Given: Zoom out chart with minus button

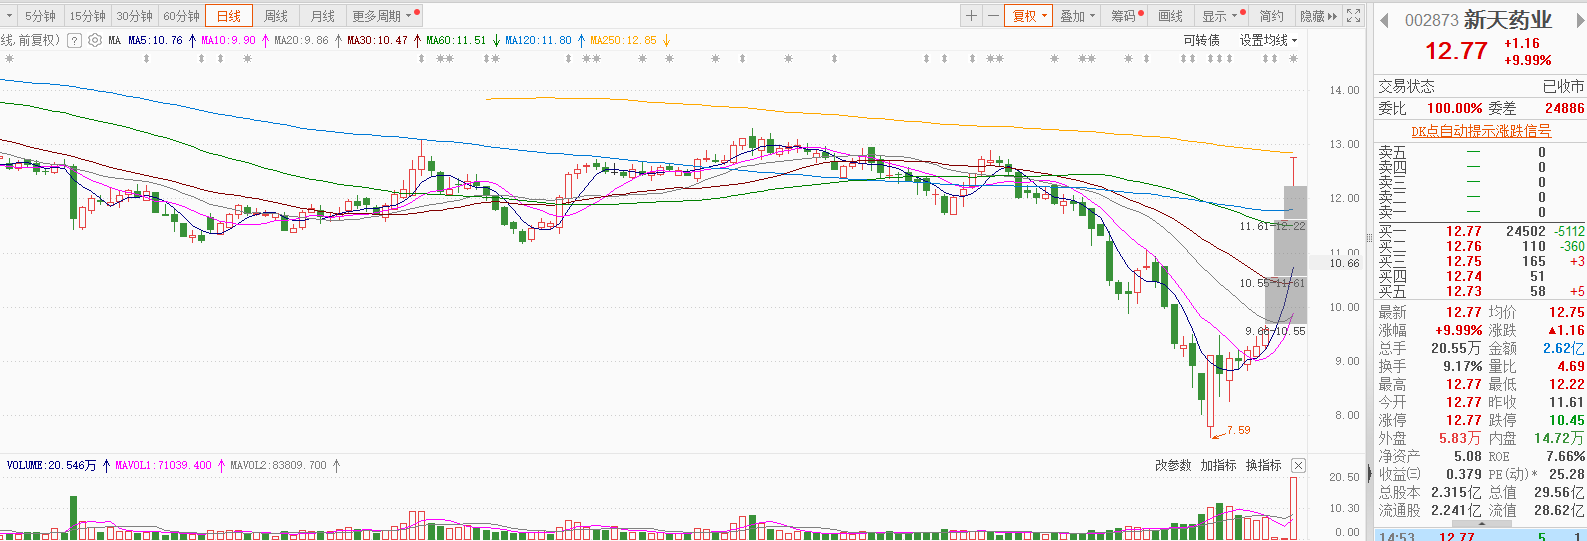Looking at the screenshot, I should pyautogui.click(x=993, y=16).
